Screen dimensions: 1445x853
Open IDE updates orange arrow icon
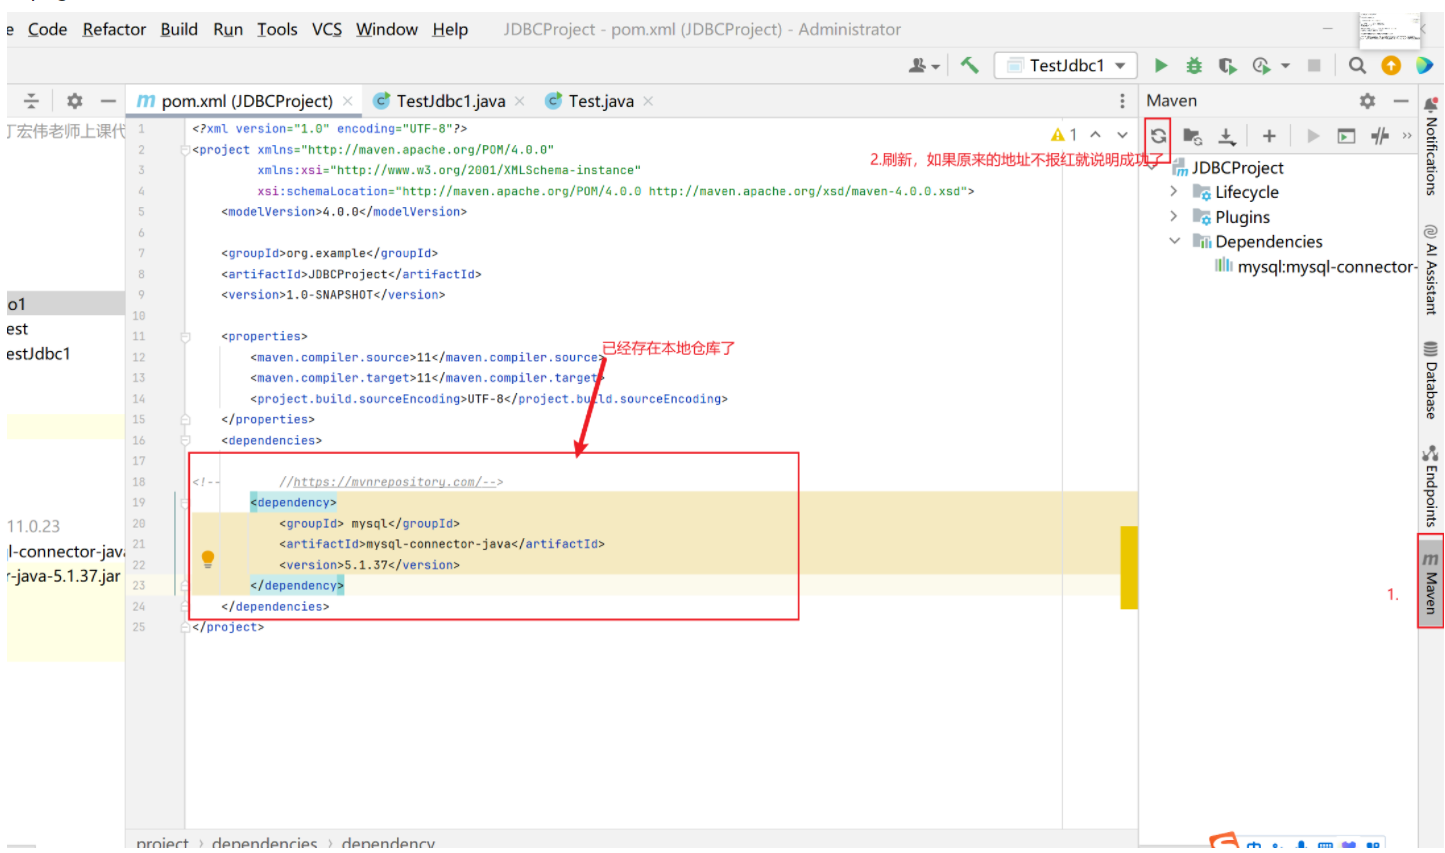(1391, 66)
